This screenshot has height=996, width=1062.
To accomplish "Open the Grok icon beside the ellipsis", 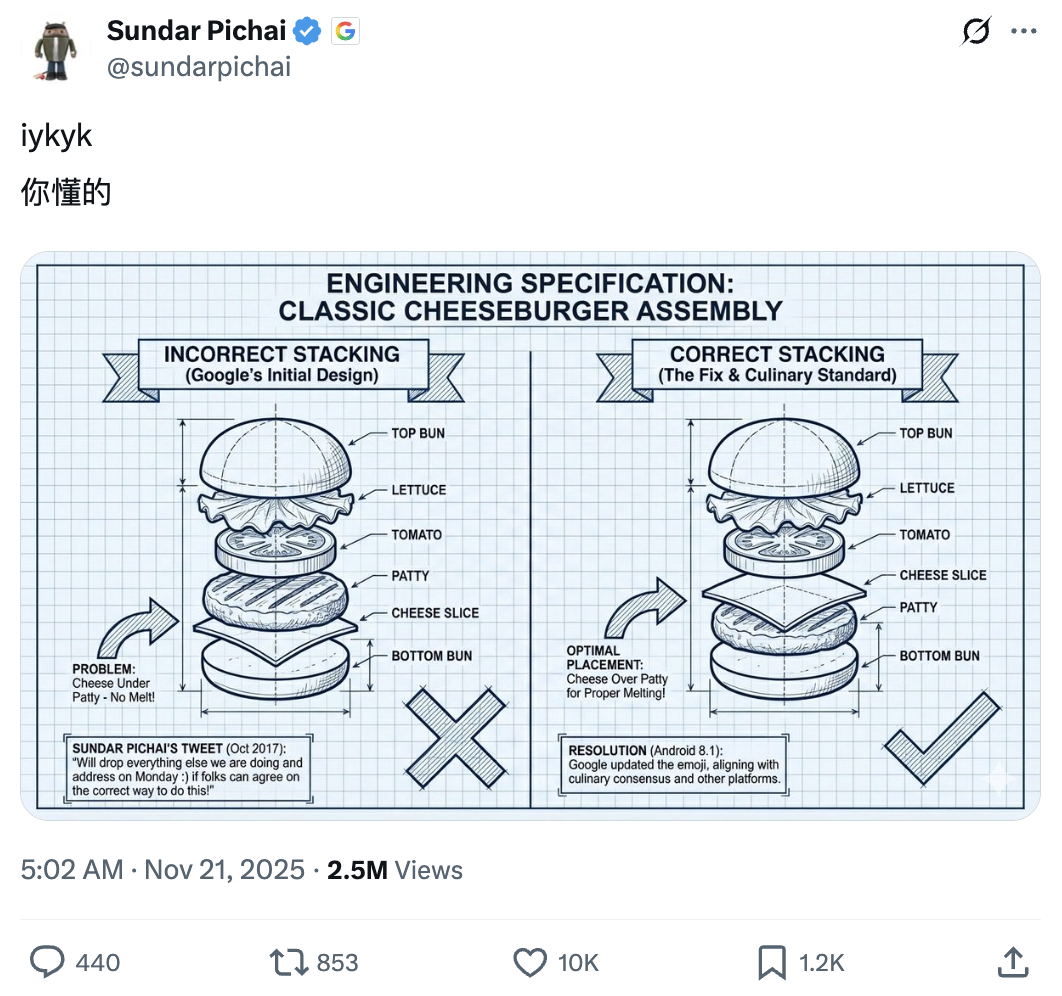I will tap(975, 32).
